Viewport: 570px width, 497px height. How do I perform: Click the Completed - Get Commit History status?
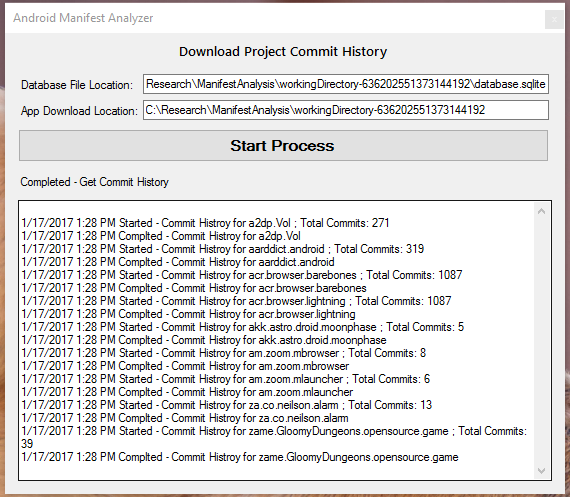point(95,182)
